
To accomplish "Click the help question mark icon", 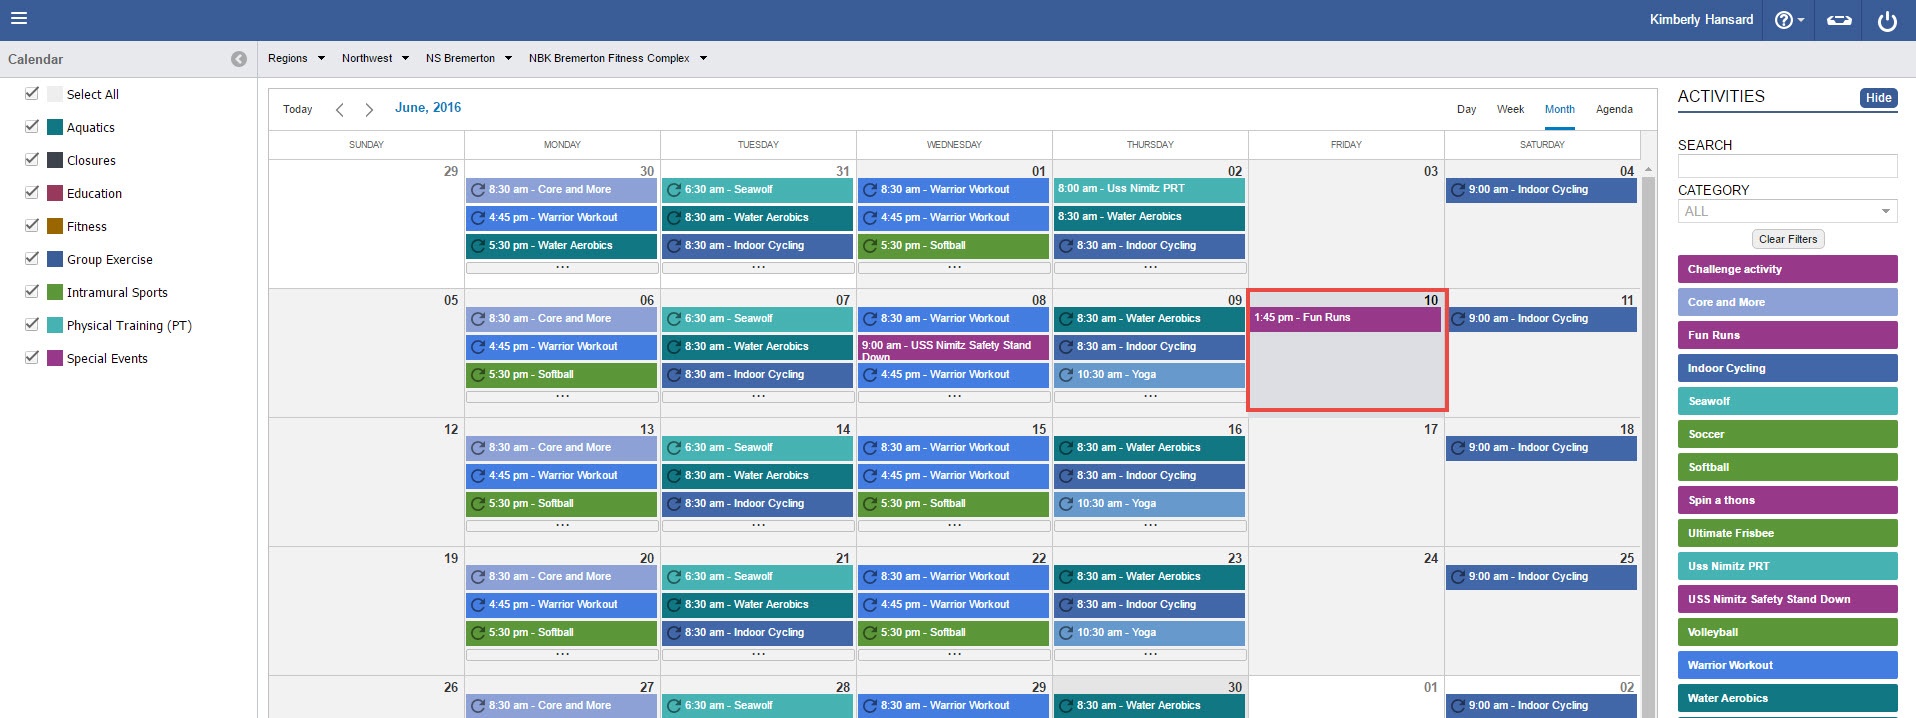I will point(1784,20).
